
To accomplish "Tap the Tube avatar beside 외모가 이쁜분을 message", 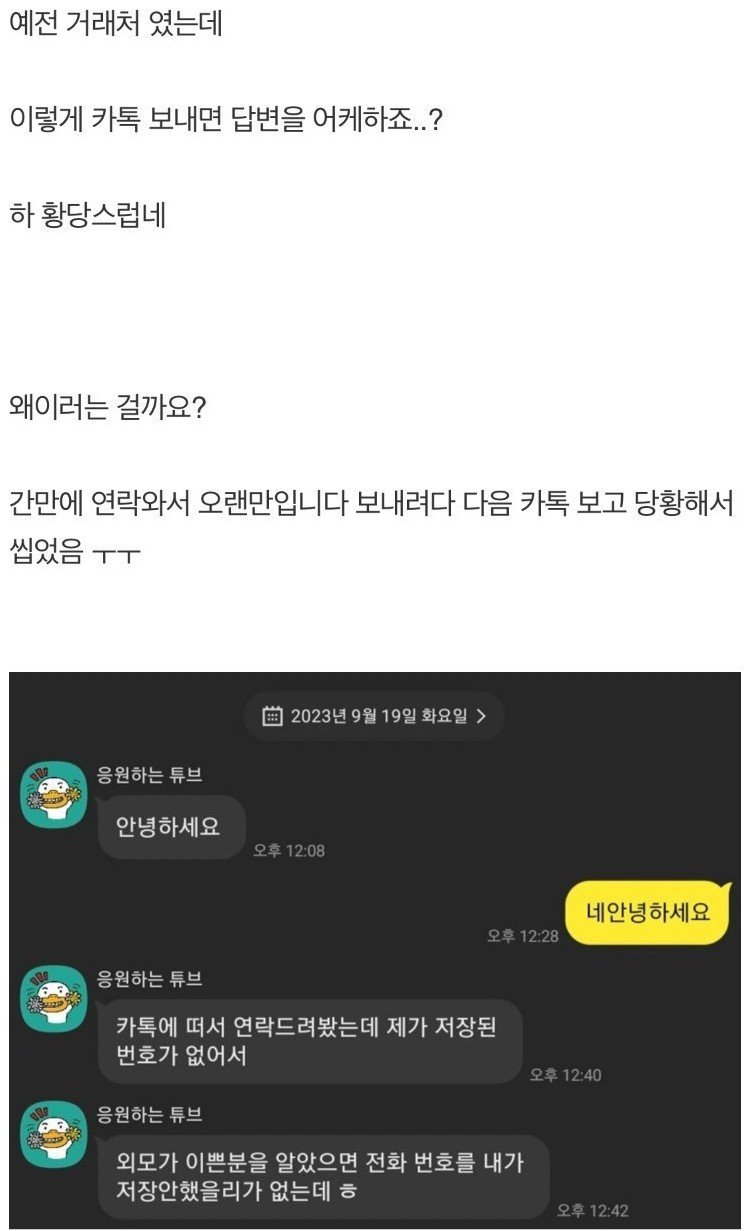I will pos(54,1134).
